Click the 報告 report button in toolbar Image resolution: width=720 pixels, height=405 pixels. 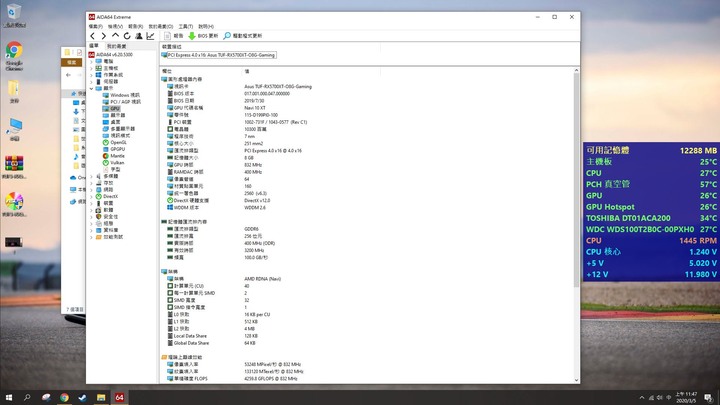(174, 36)
